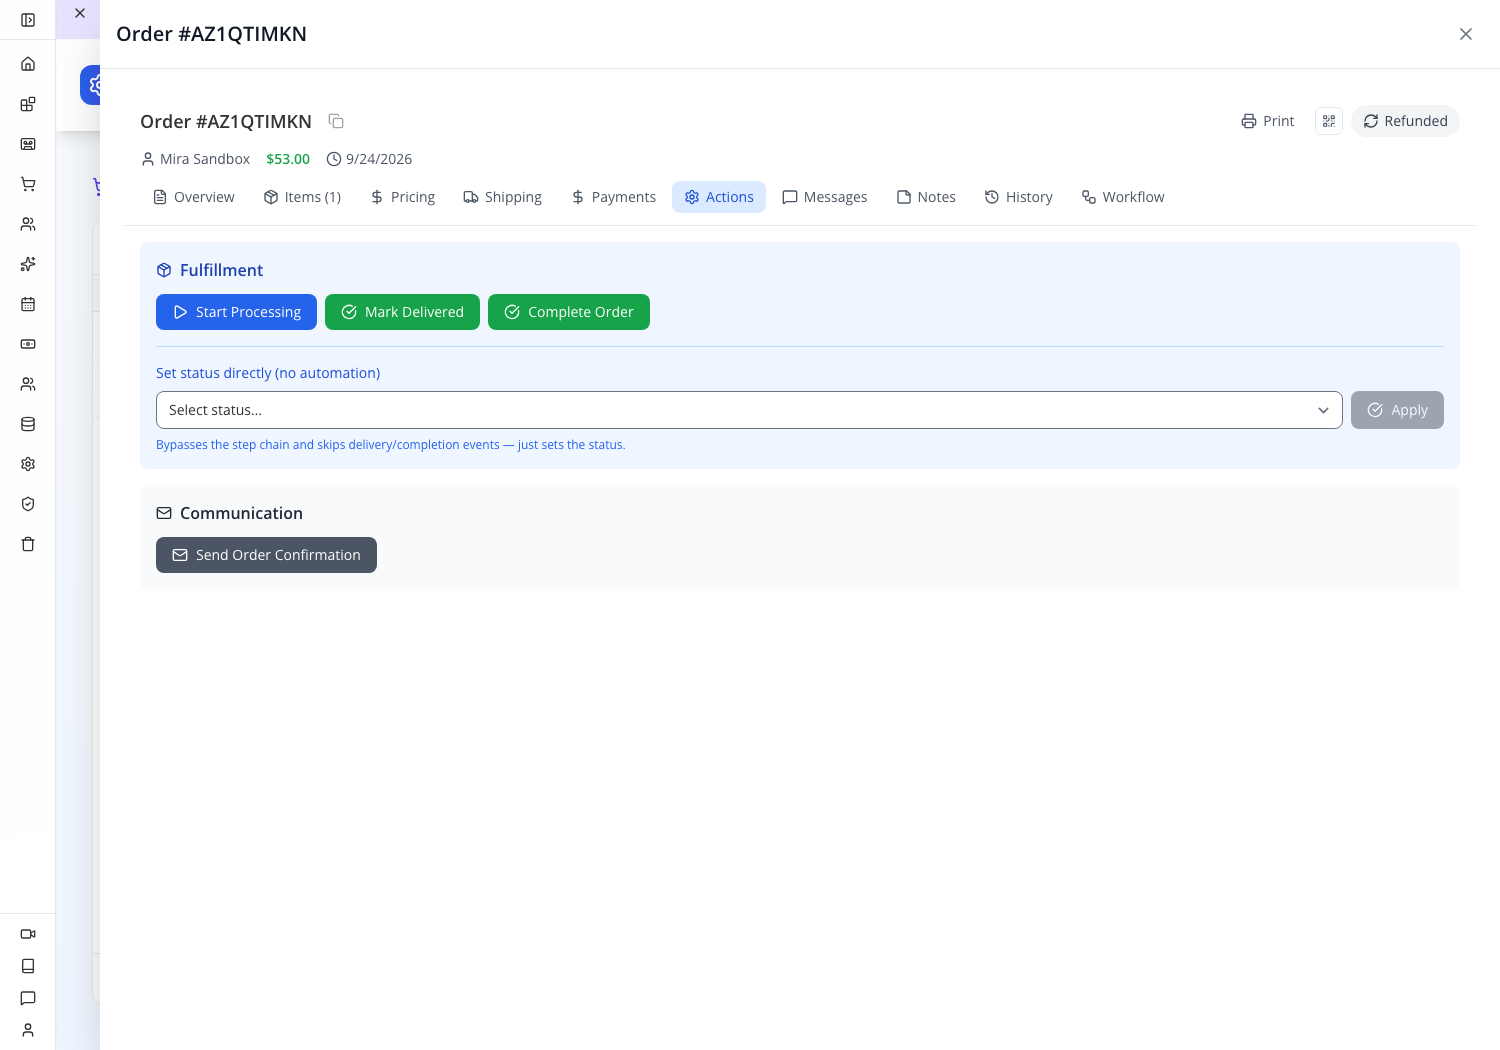Image resolution: width=1500 pixels, height=1050 pixels.
Task: Click the 'Set status directly (no automation)' label
Action: 268,373
